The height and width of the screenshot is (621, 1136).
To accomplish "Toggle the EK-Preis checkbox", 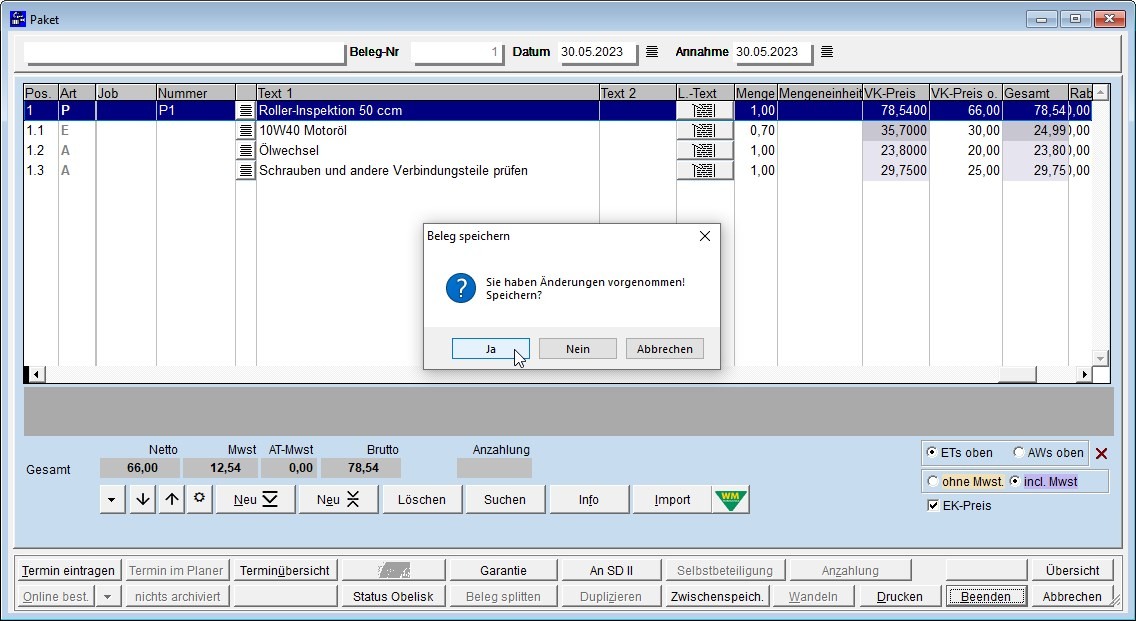I will click(x=933, y=506).
